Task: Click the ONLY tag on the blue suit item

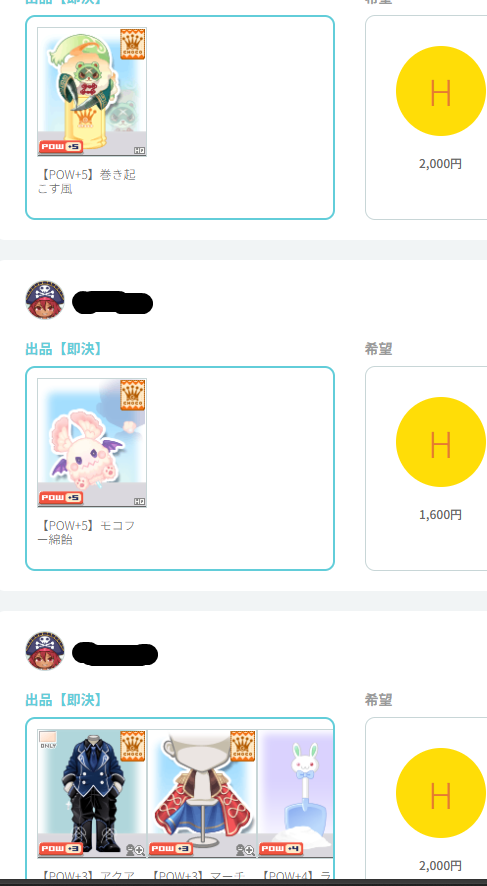Action: (x=48, y=740)
